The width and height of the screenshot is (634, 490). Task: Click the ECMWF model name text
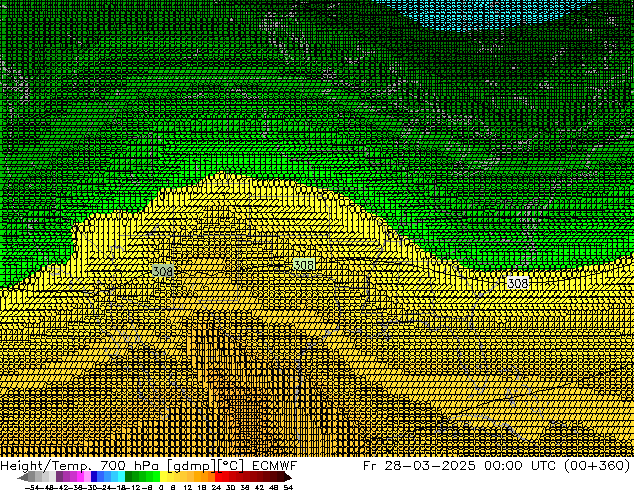(x=275, y=465)
